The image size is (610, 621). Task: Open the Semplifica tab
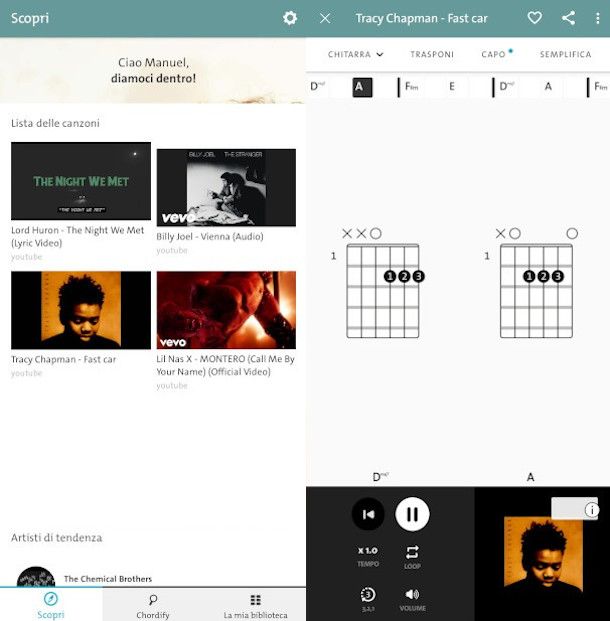tap(565, 54)
